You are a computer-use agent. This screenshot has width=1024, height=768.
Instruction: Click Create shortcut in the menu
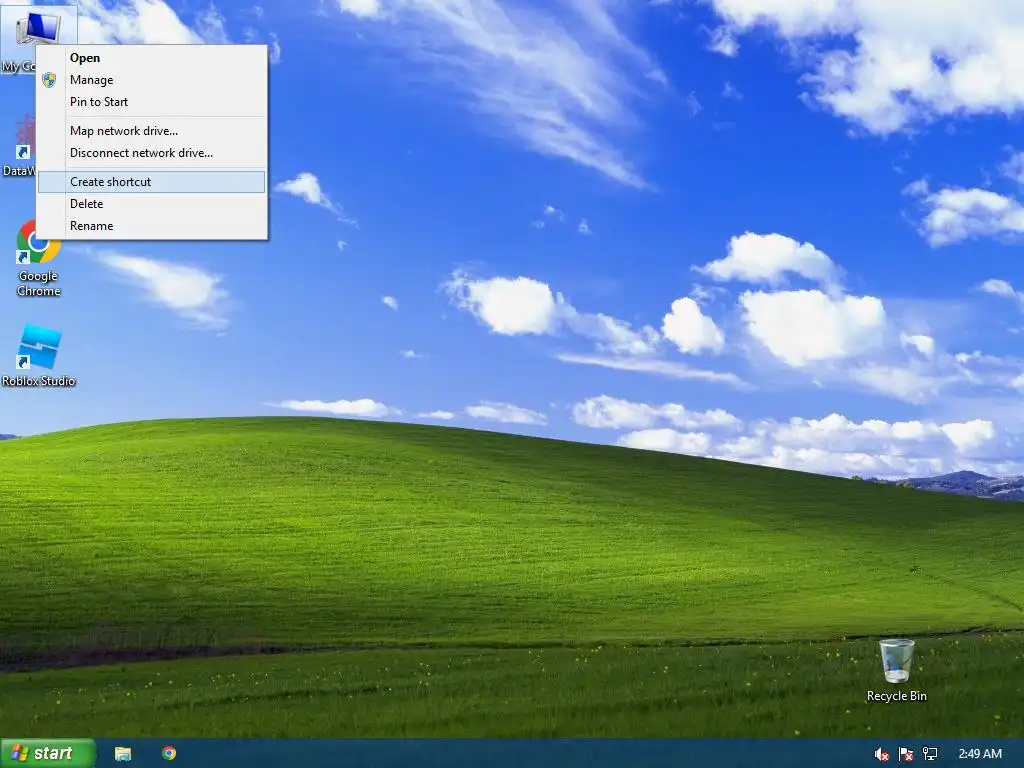click(x=152, y=182)
